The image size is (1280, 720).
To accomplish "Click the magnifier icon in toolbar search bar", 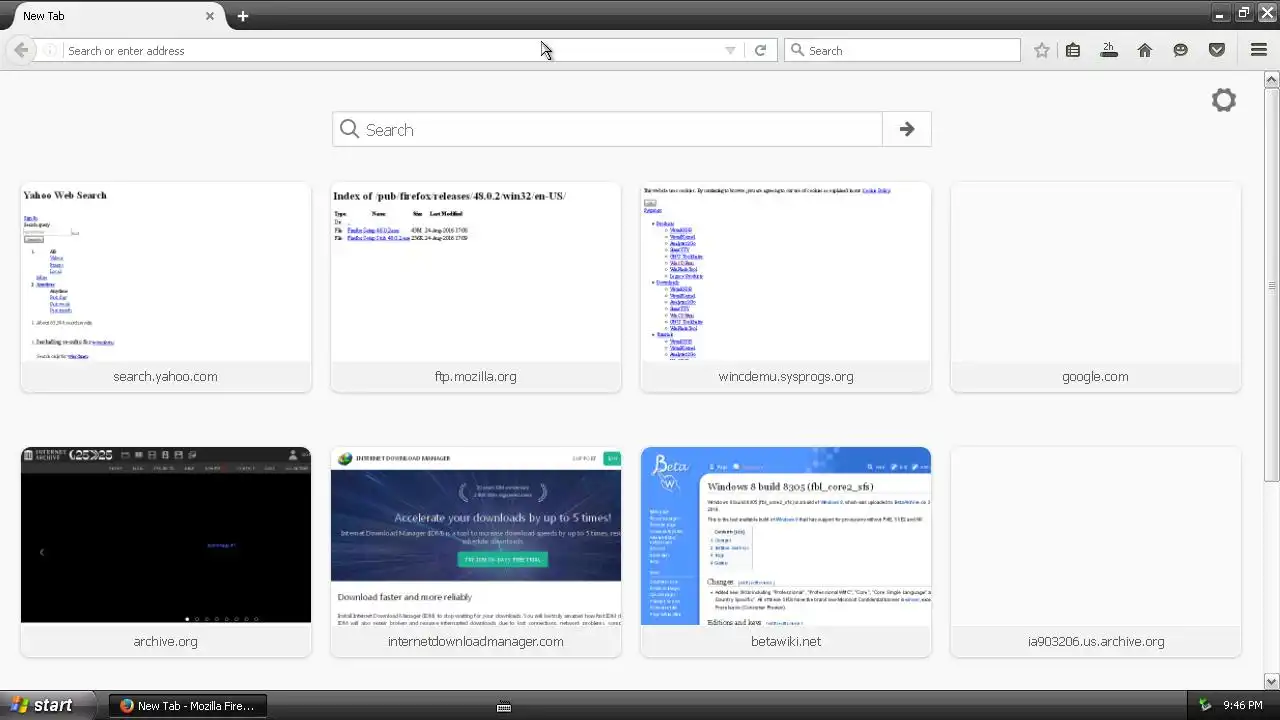I will pos(797,50).
